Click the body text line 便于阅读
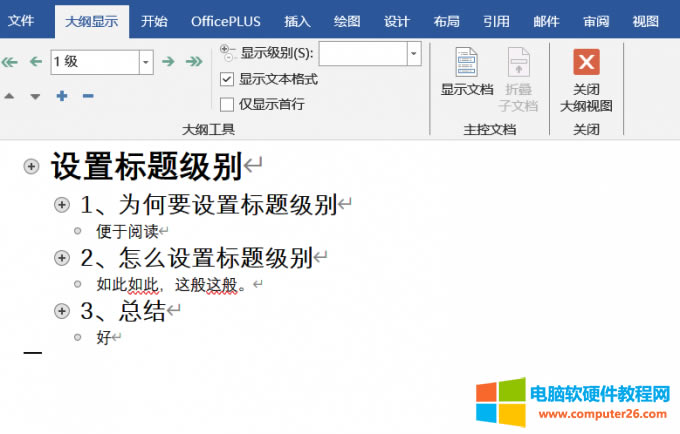Image resolution: width=680 pixels, height=434 pixels. (x=127, y=231)
